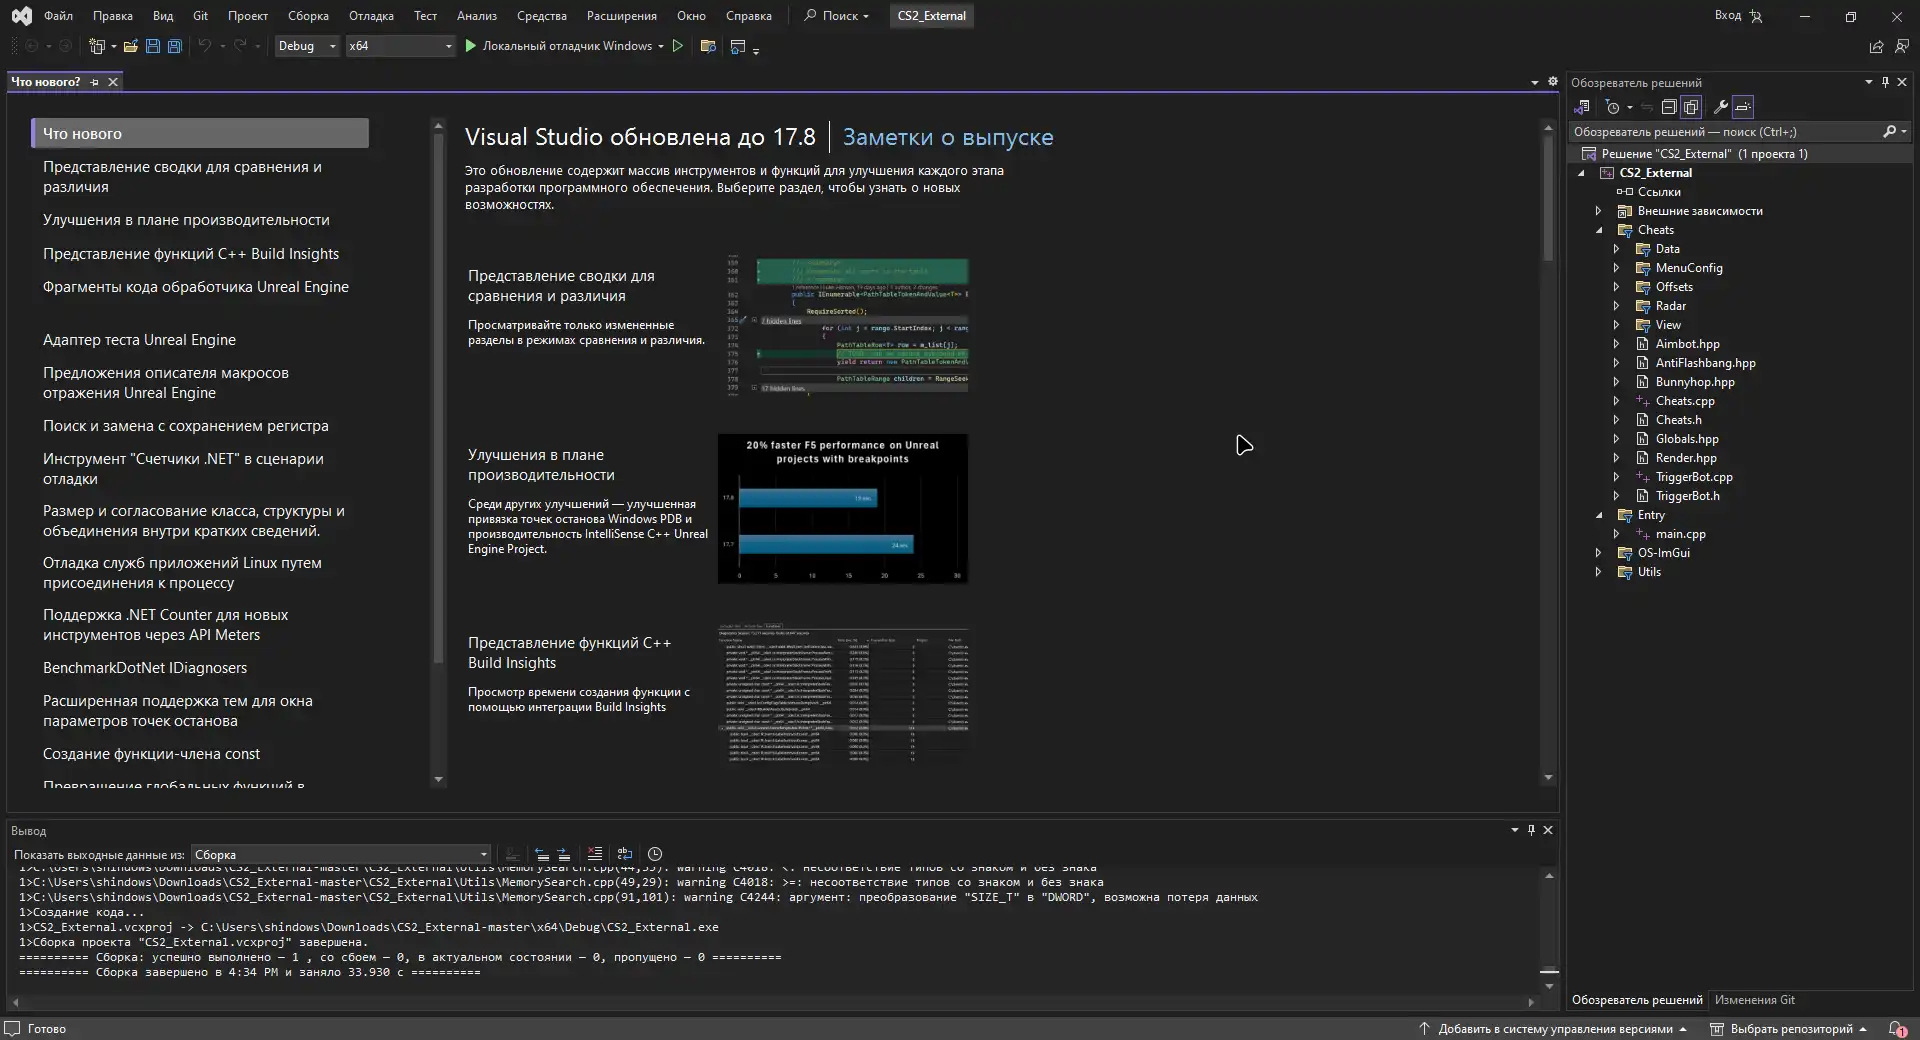Click the What's New page vertical scrollbar

point(1548,200)
